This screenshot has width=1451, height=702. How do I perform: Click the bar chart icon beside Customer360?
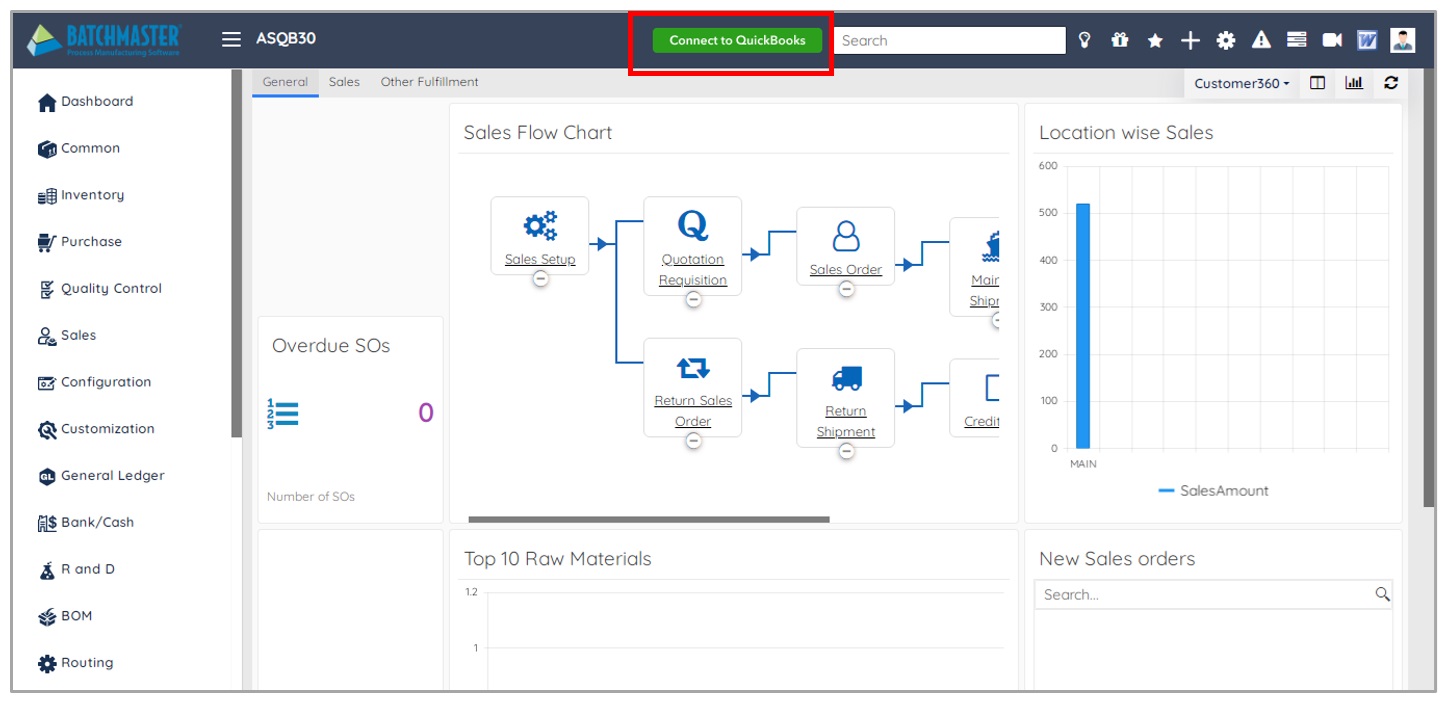[1354, 83]
